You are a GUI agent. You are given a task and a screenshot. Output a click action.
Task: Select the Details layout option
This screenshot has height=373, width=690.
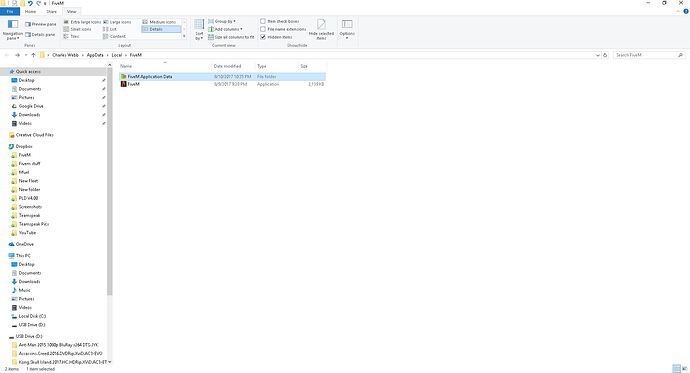[161, 29]
